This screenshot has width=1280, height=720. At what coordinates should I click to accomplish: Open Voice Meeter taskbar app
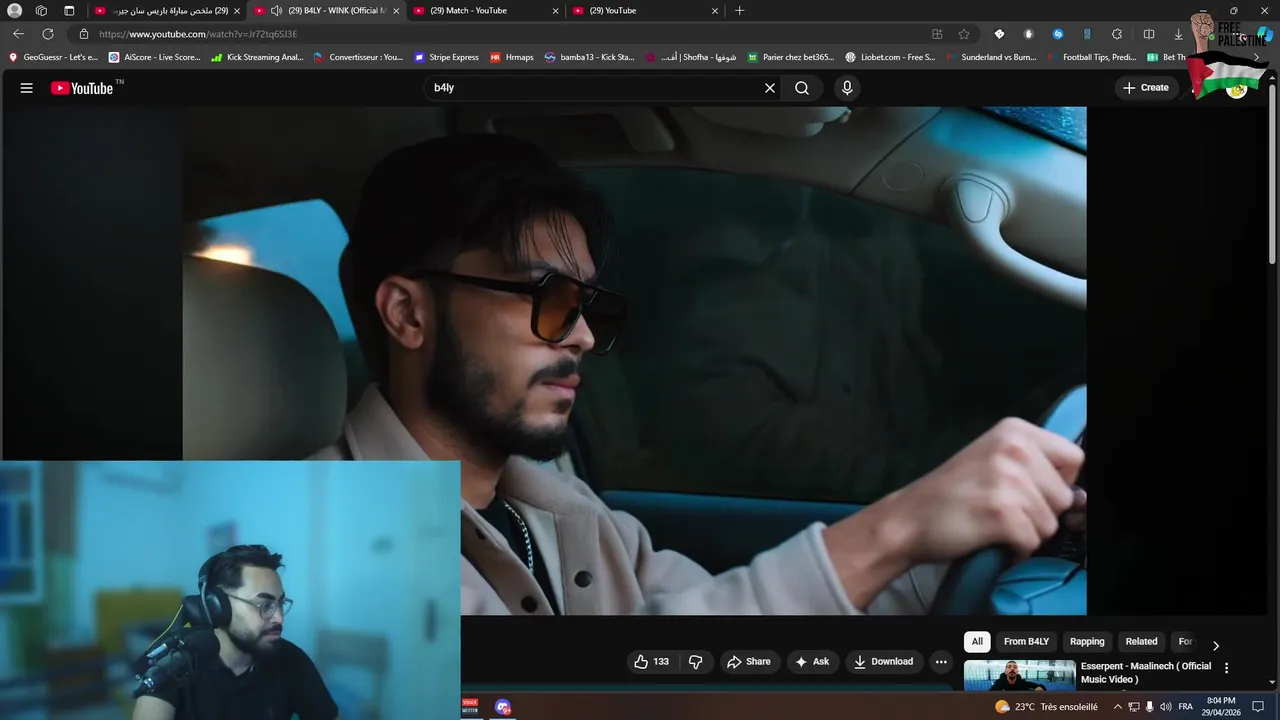[x=470, y=707]
